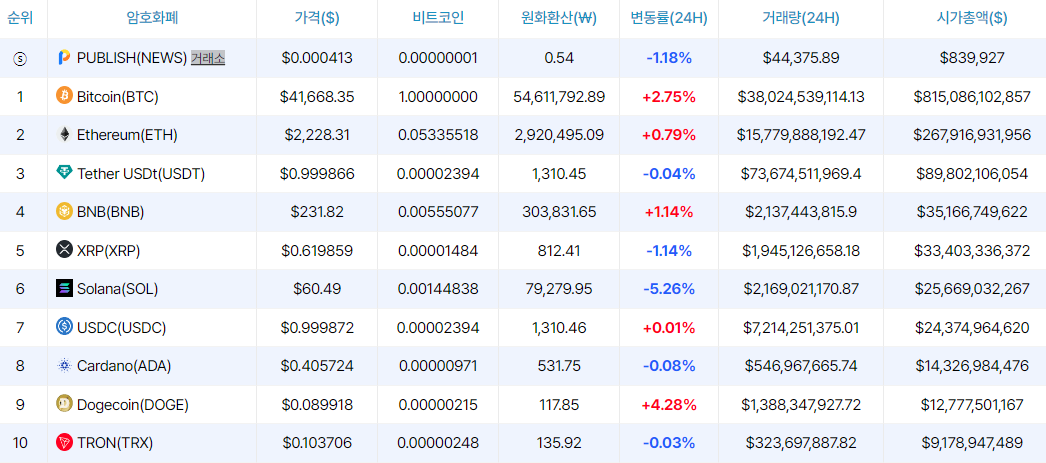Select XRP(XRP) coin name
This screenshot has width=1046, height=463.
(109, 250)
